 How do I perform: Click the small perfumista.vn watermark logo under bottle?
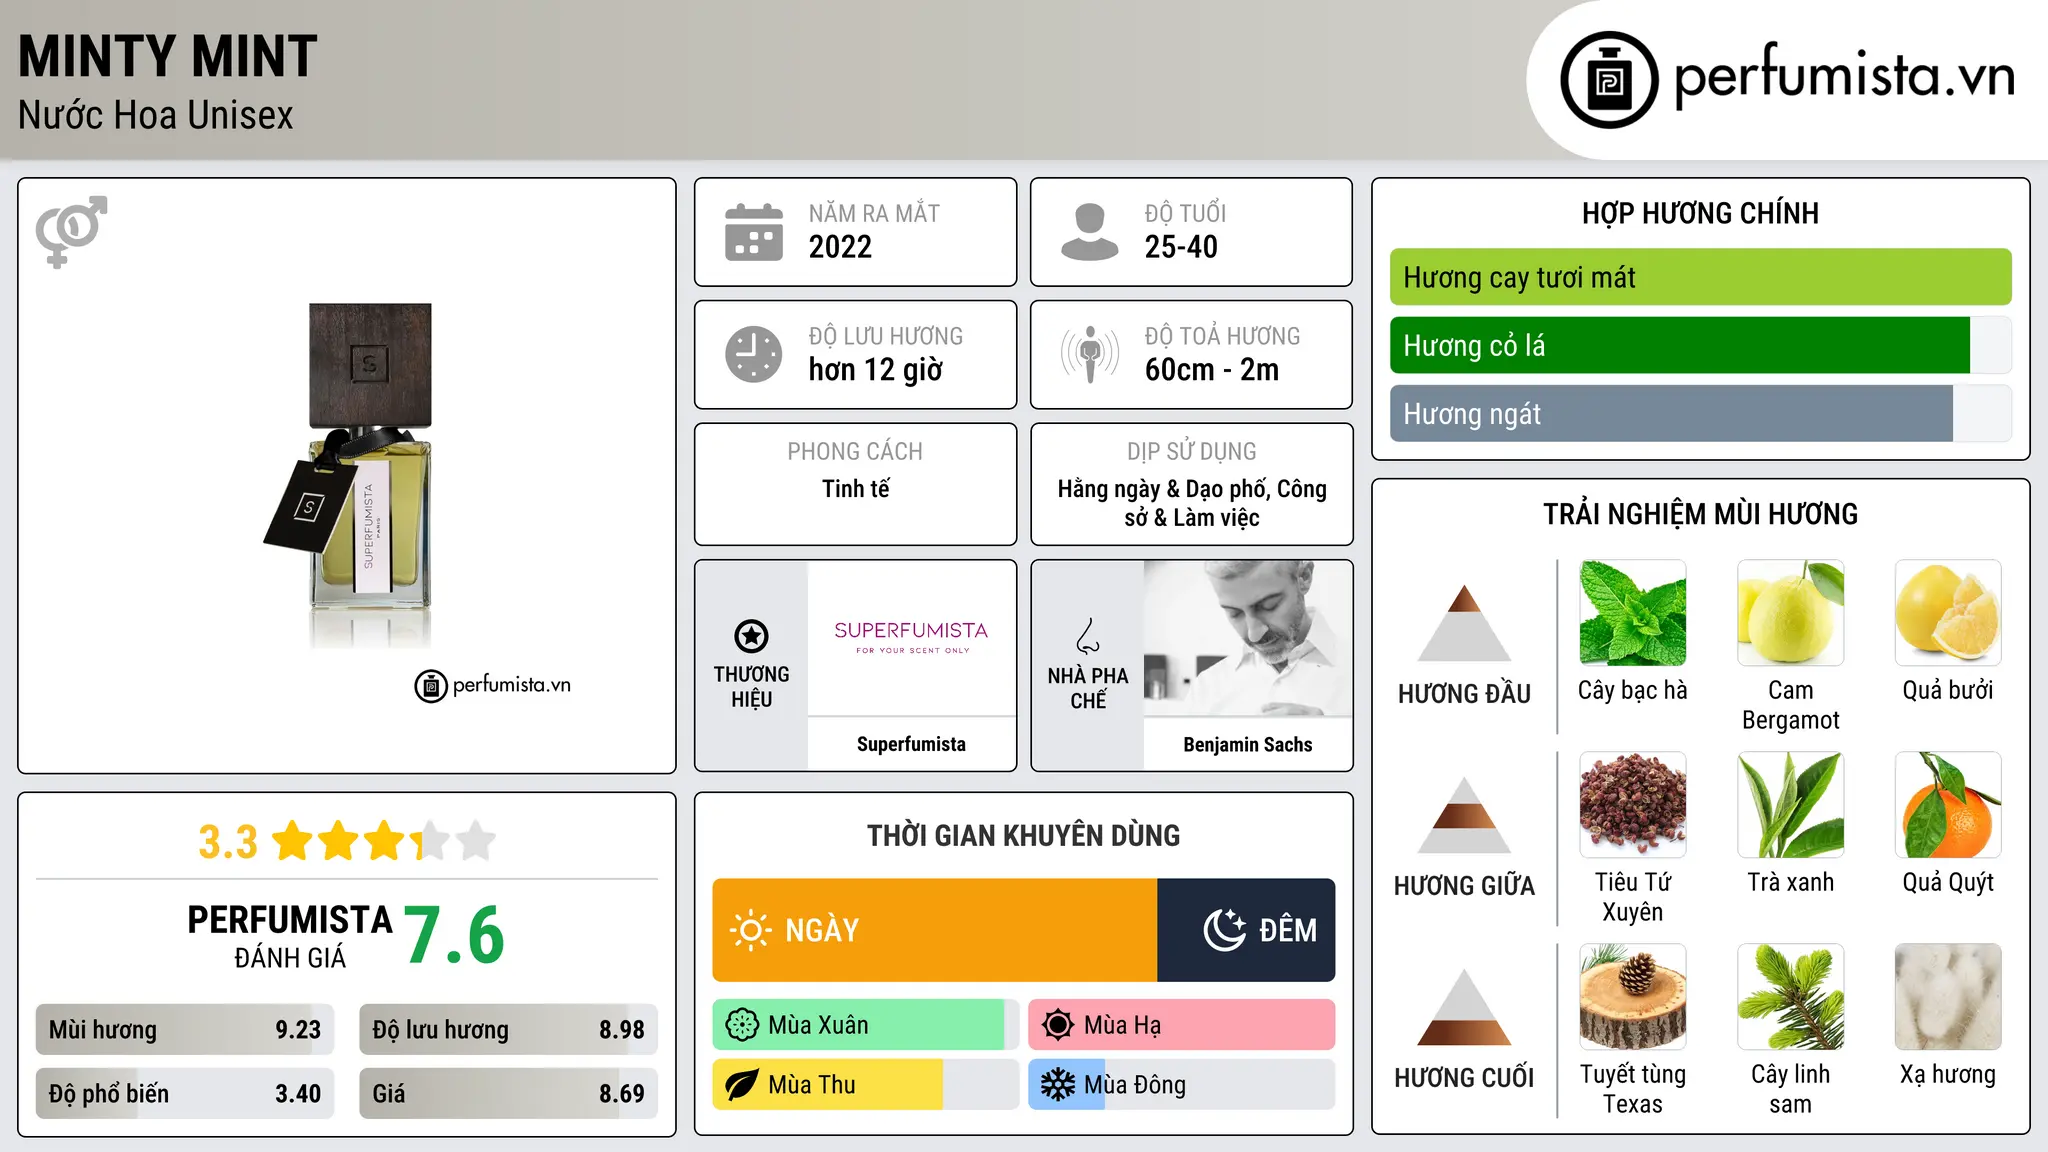click(493, 686)
